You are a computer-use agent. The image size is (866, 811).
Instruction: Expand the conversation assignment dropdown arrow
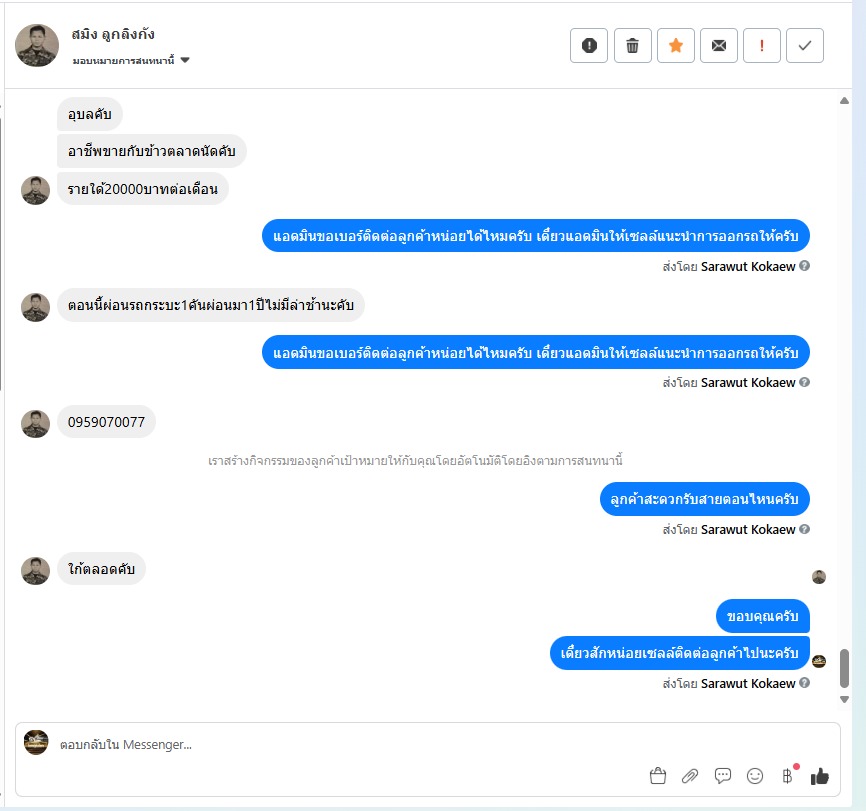[x=185, y=60]
